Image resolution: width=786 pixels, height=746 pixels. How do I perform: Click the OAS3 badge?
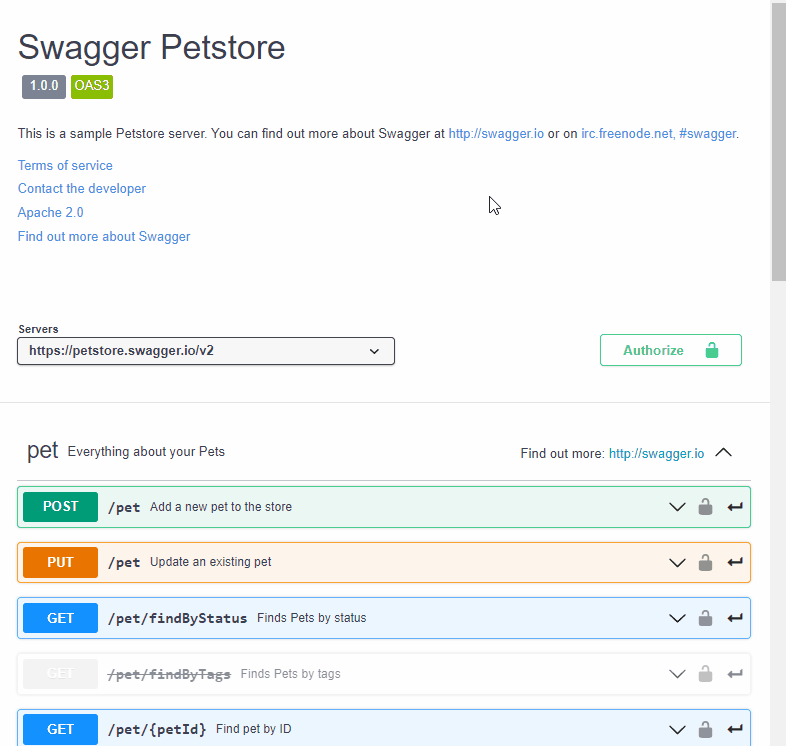pos(92,86)
